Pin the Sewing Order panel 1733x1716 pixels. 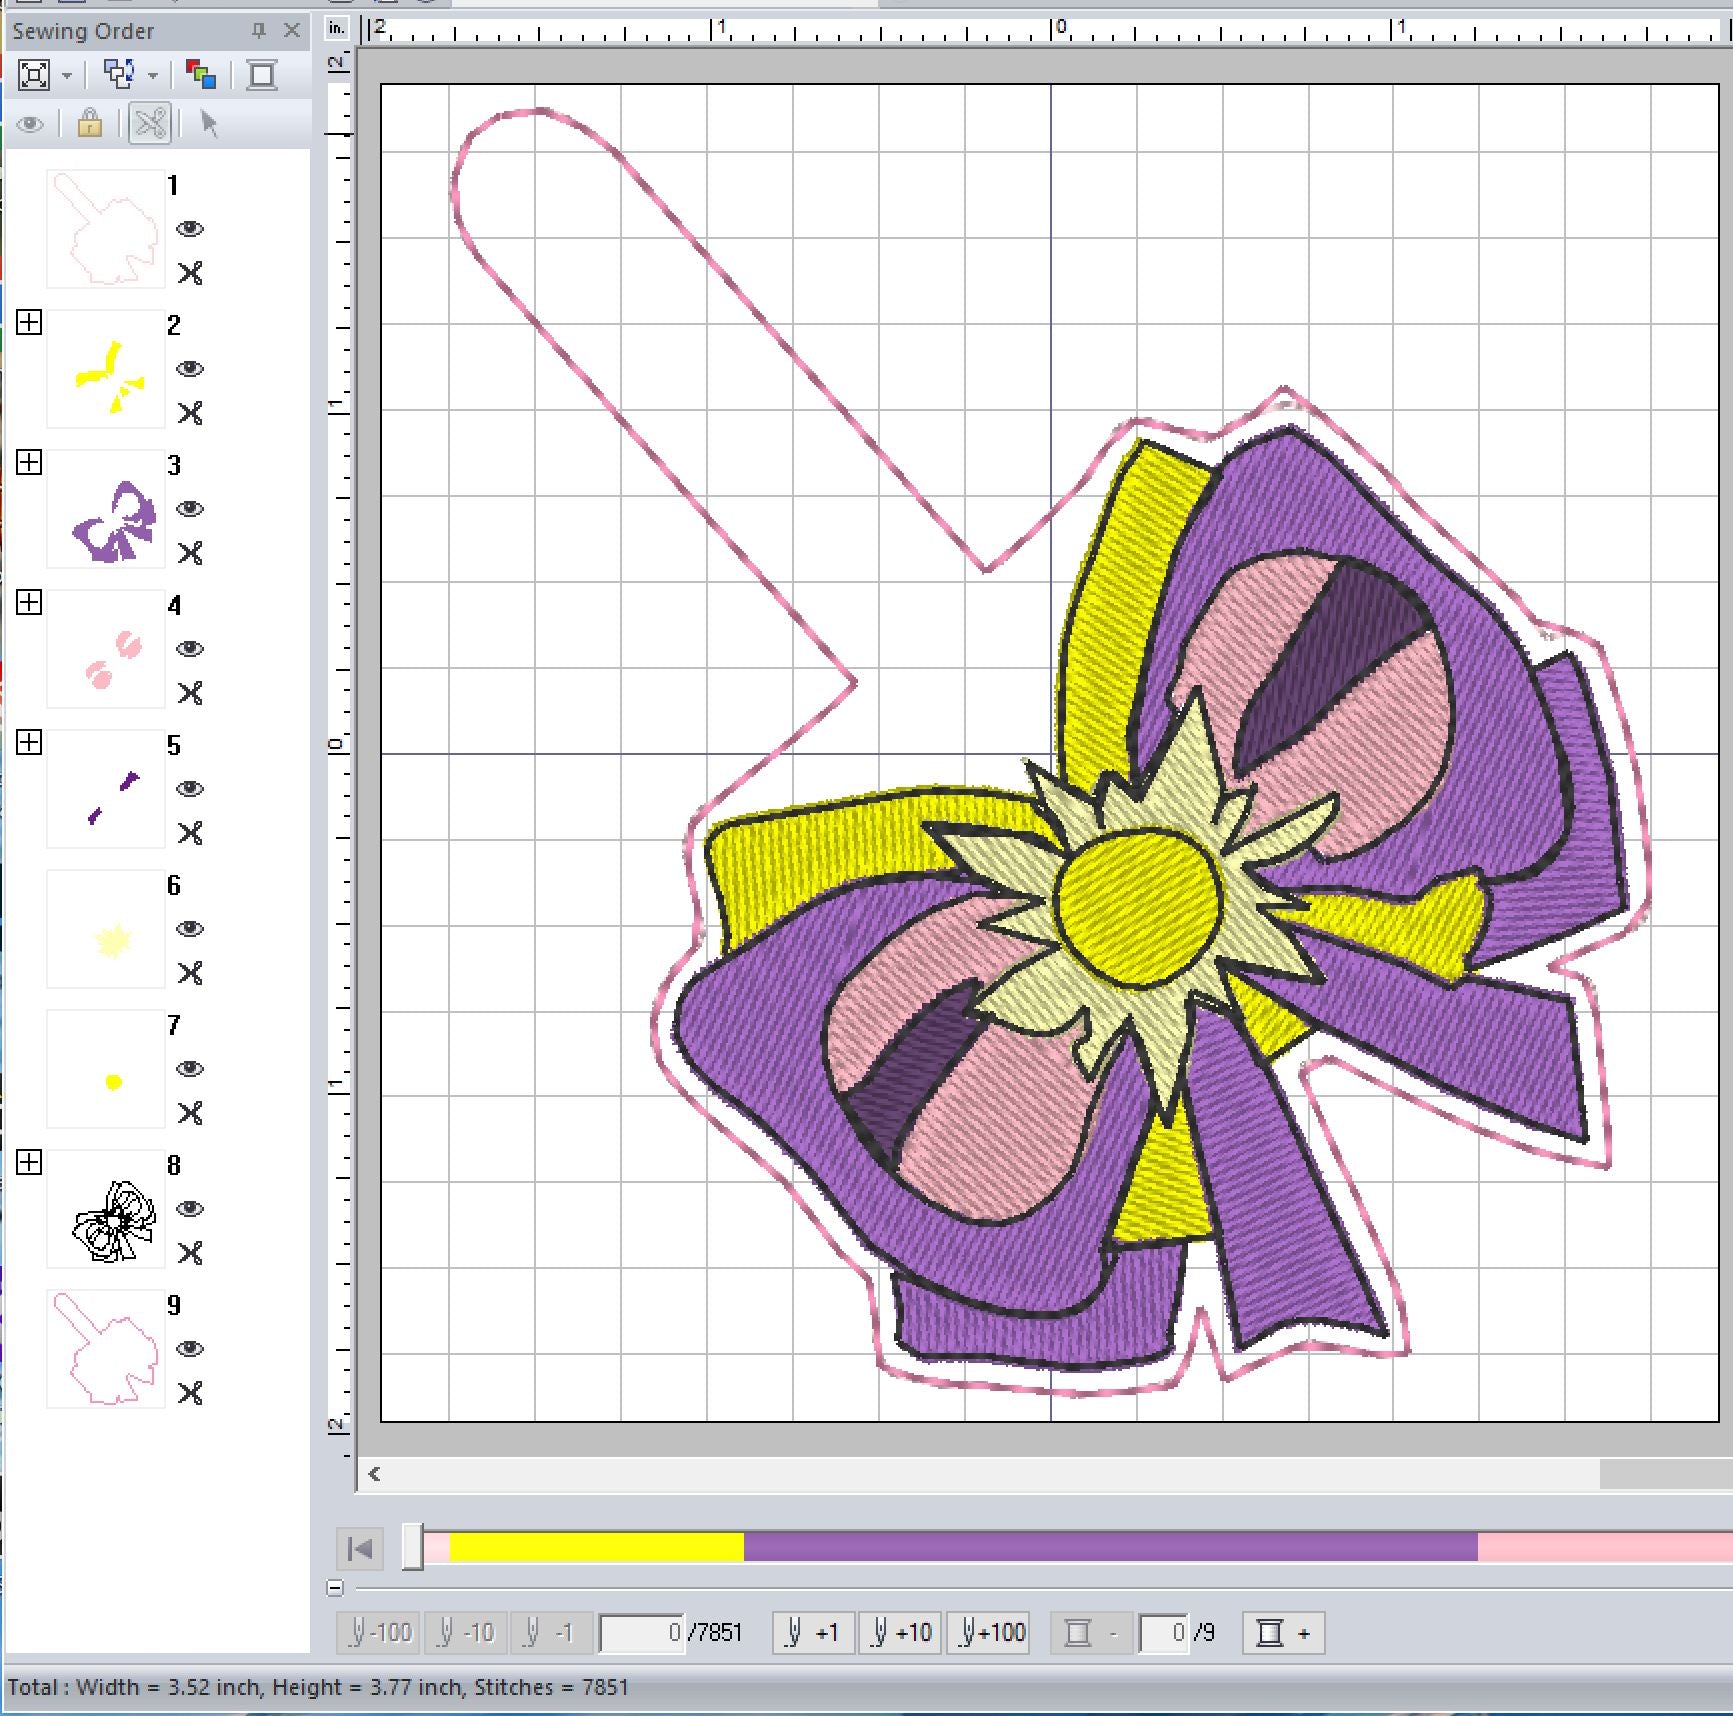(x=259, y=31)
